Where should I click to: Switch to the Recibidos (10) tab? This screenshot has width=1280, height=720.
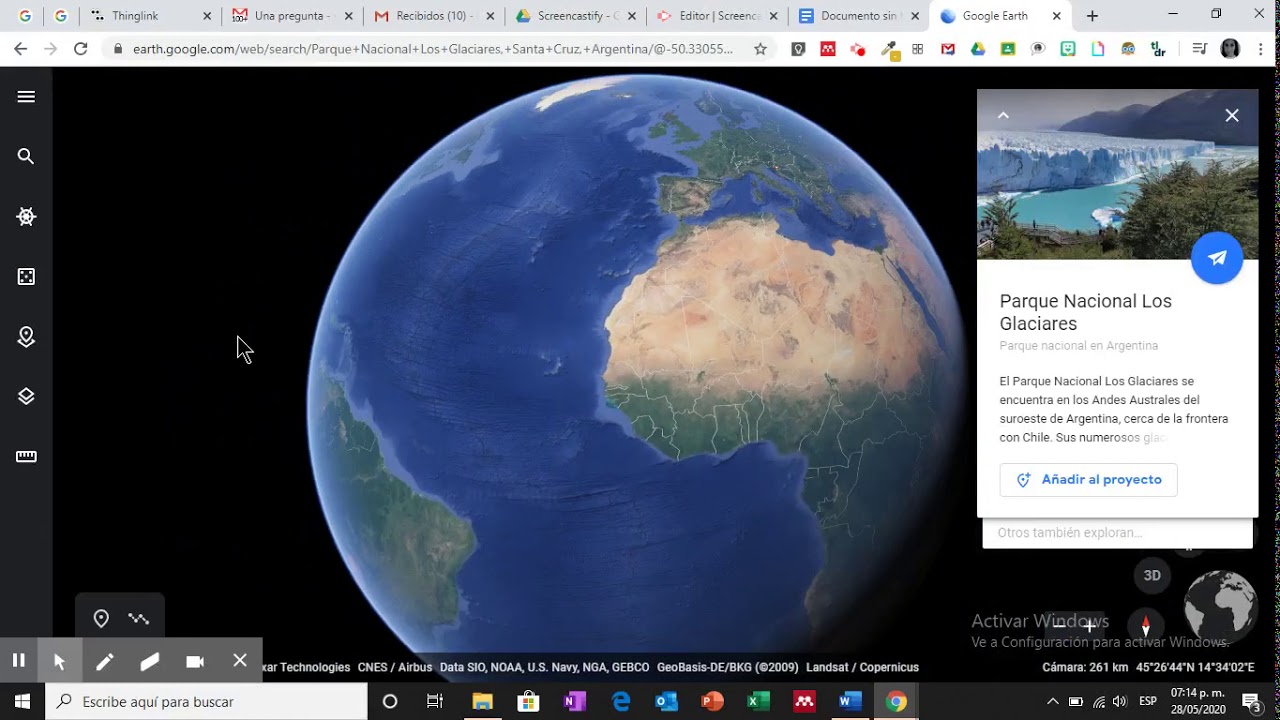coord(433,16)
